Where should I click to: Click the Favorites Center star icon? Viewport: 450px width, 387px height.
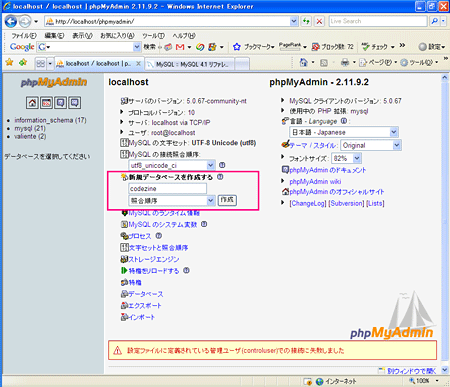coord(9,62)
